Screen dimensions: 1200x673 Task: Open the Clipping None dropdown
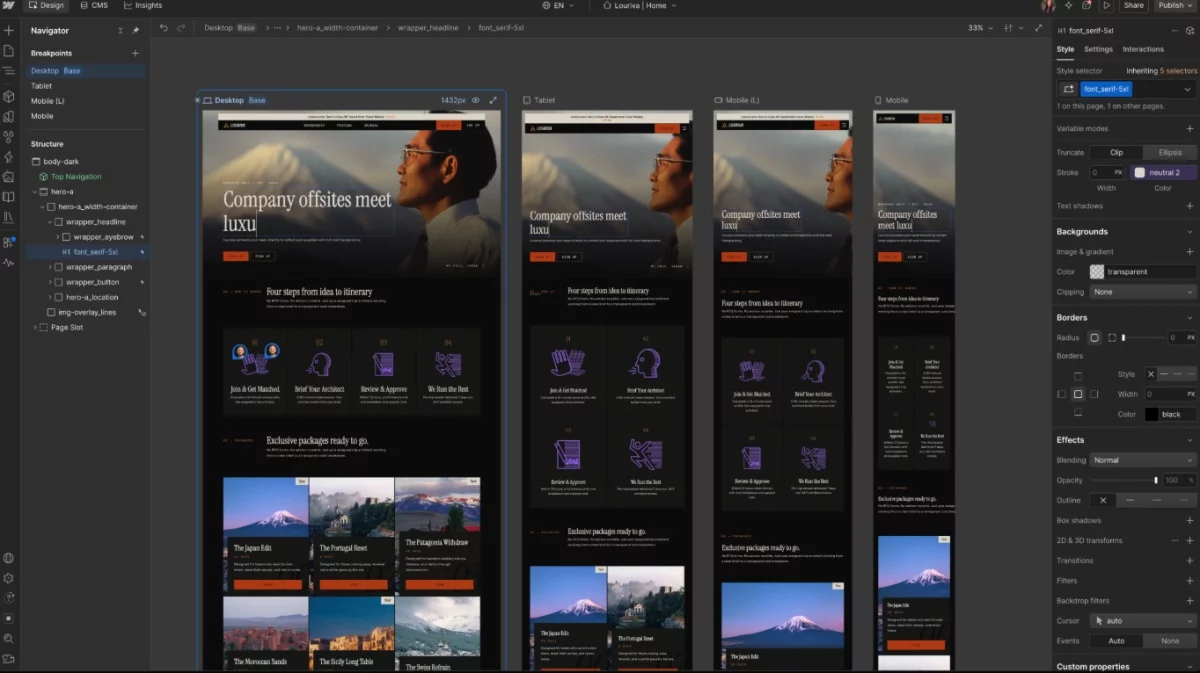[1143, 292]
